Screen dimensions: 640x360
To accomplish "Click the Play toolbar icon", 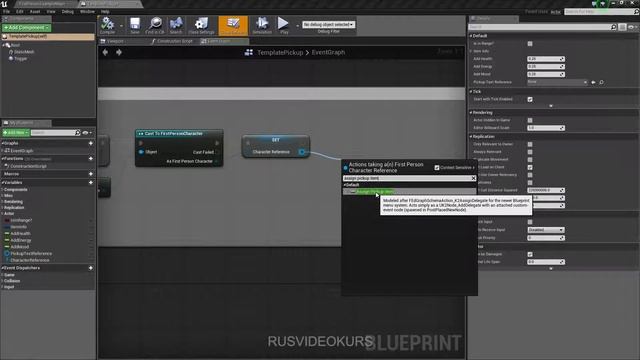I will click(283, 24).
